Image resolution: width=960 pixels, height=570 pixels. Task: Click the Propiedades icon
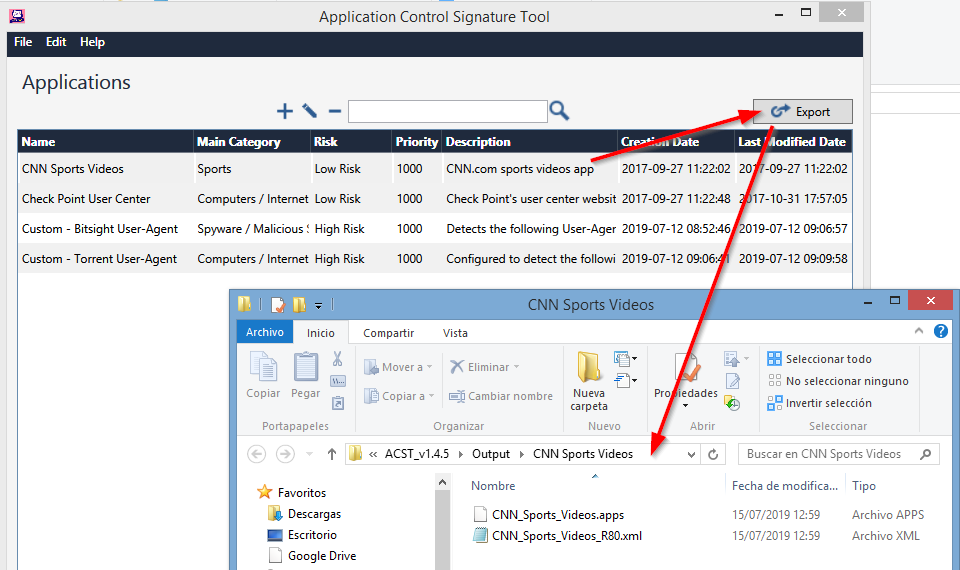[686, 369]
